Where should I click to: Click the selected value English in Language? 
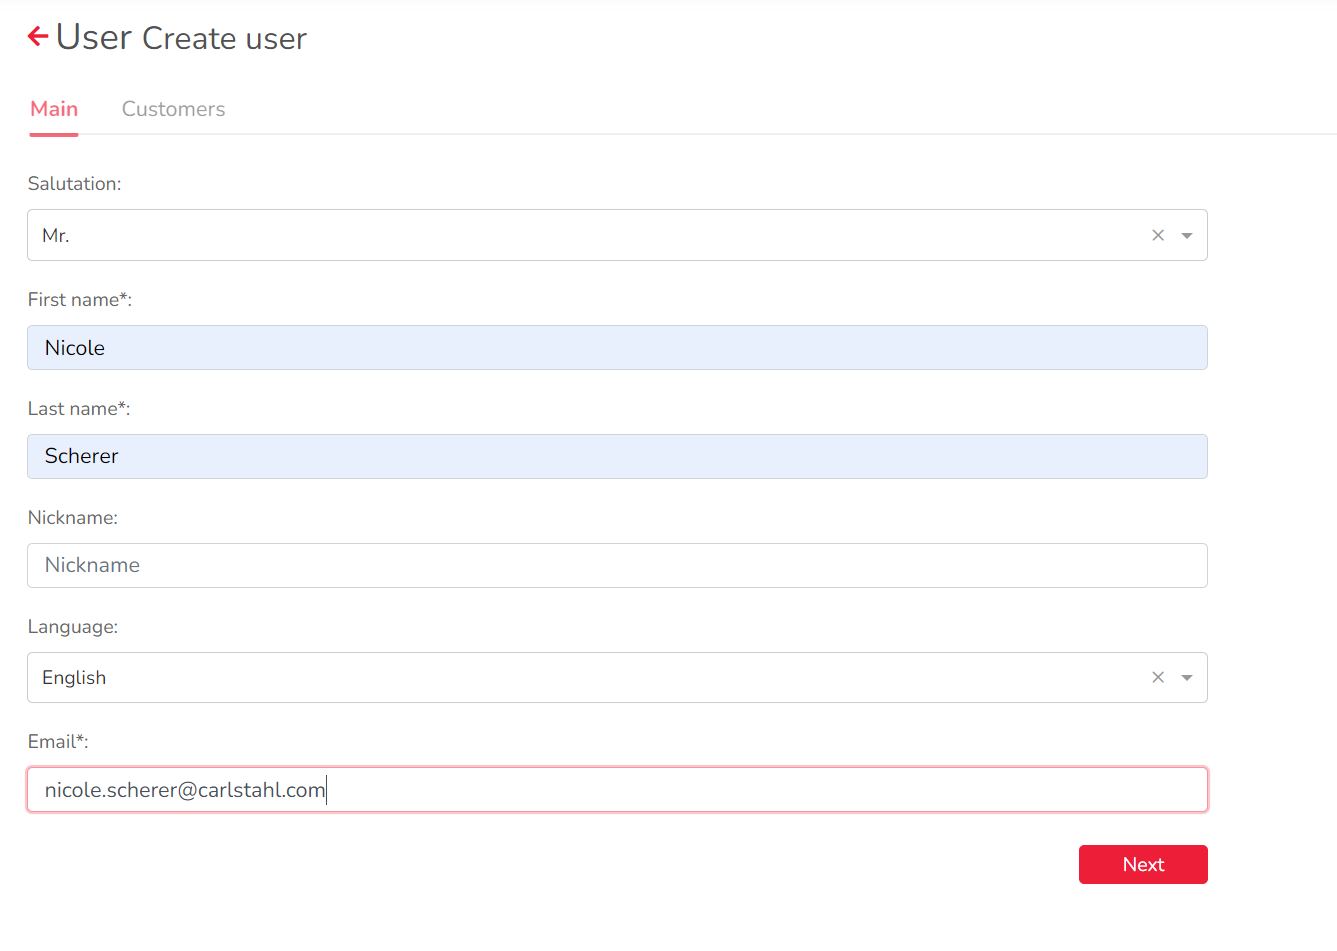coord(74,678)
